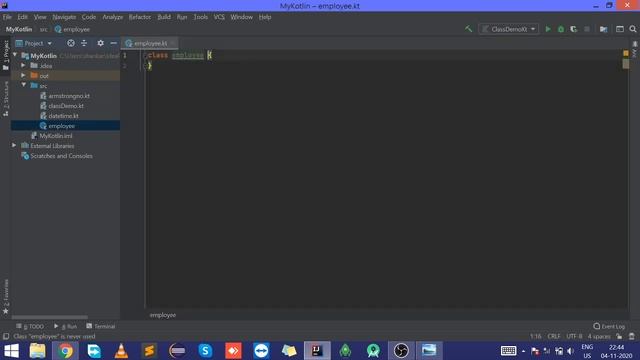This screenshot has width=640, height=360.
Task: Open the 4 spaces indent selector
Action: coord(599,336)
